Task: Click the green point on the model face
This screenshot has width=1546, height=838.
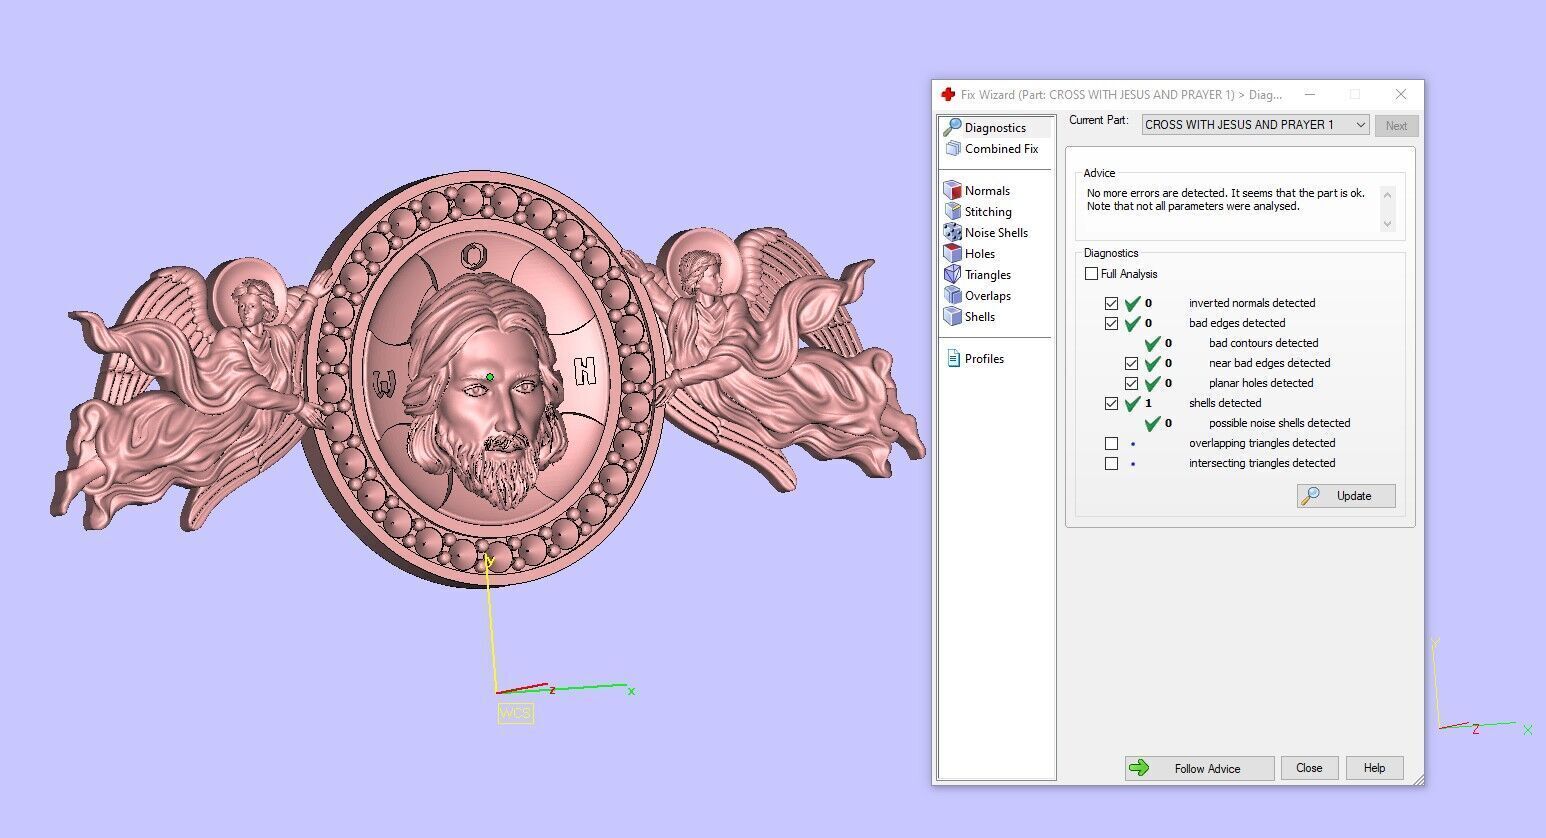Action: pyautogui.click(x=490, y=377)
